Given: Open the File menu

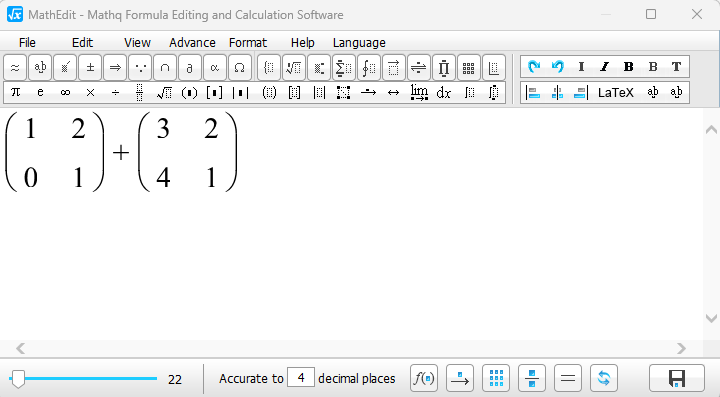Looking at the screenshot, I should pos(27,43).
